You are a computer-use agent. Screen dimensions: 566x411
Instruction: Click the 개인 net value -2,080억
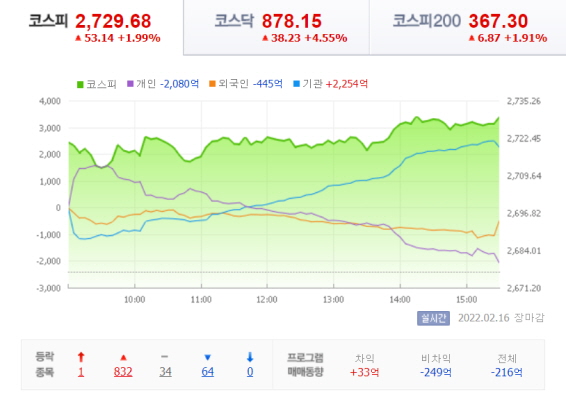coord(179,84)
